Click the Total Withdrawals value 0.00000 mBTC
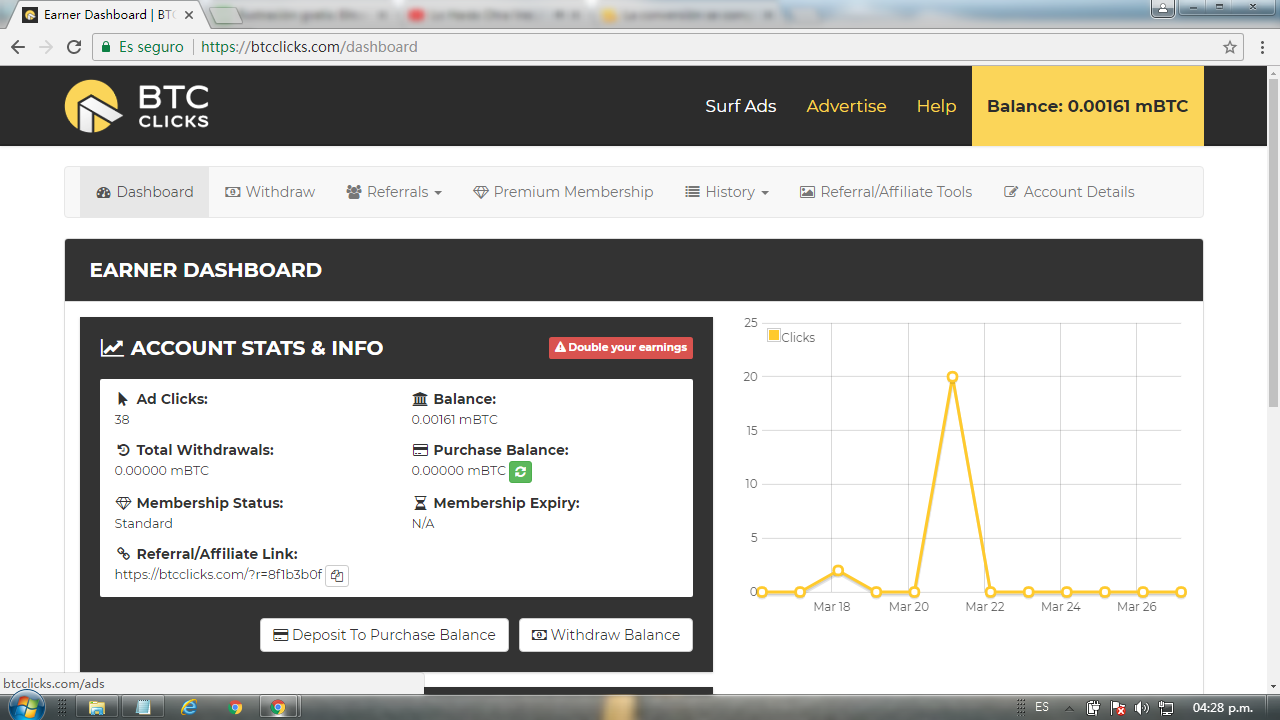 click(x=162, y=471)
